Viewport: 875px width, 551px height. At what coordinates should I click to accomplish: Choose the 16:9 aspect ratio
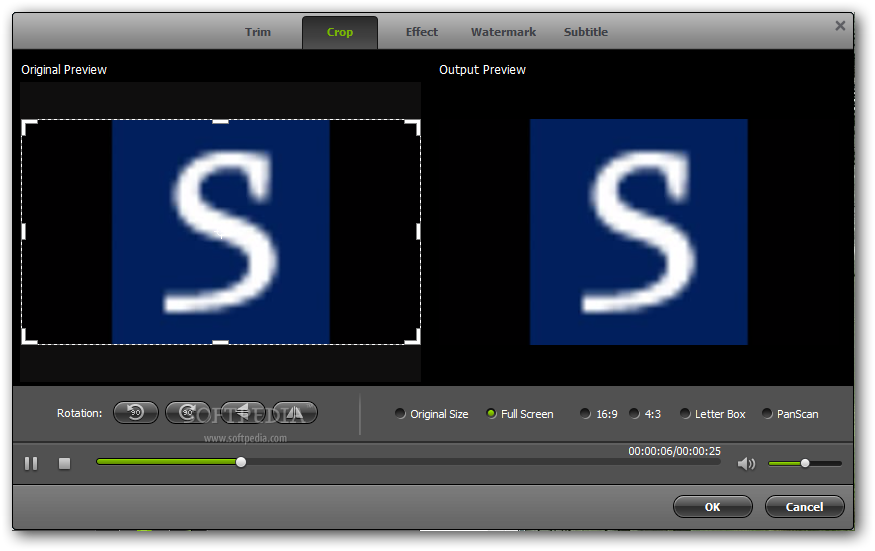click(598, 414)
